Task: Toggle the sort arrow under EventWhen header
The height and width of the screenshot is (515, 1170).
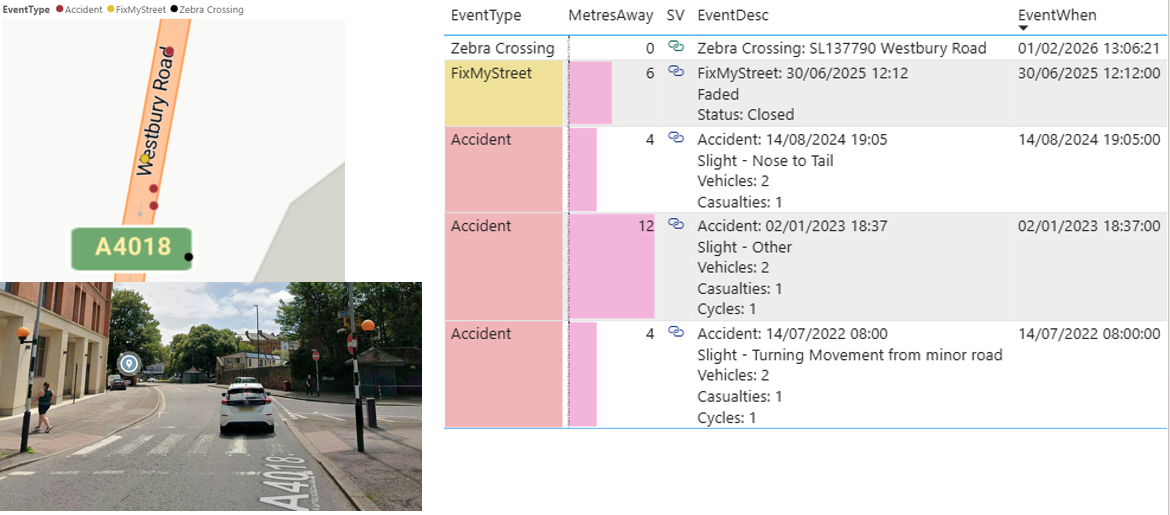Action: tap(1023, 28)
